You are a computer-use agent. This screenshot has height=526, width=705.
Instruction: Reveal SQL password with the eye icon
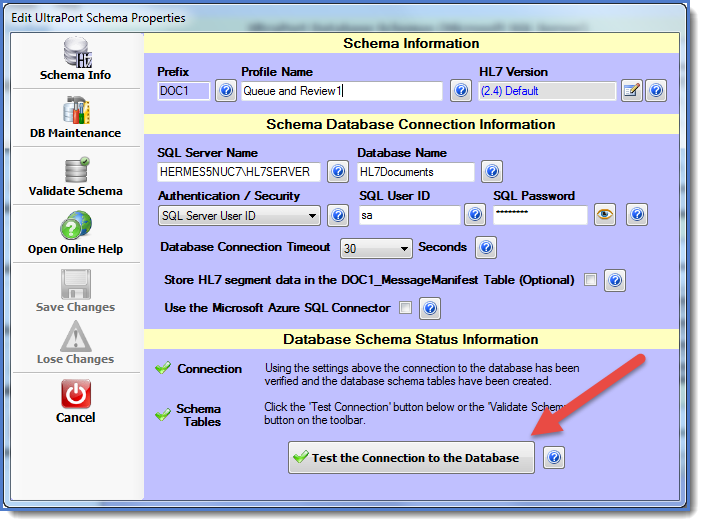pyautogui.click(x=605, y=215)
